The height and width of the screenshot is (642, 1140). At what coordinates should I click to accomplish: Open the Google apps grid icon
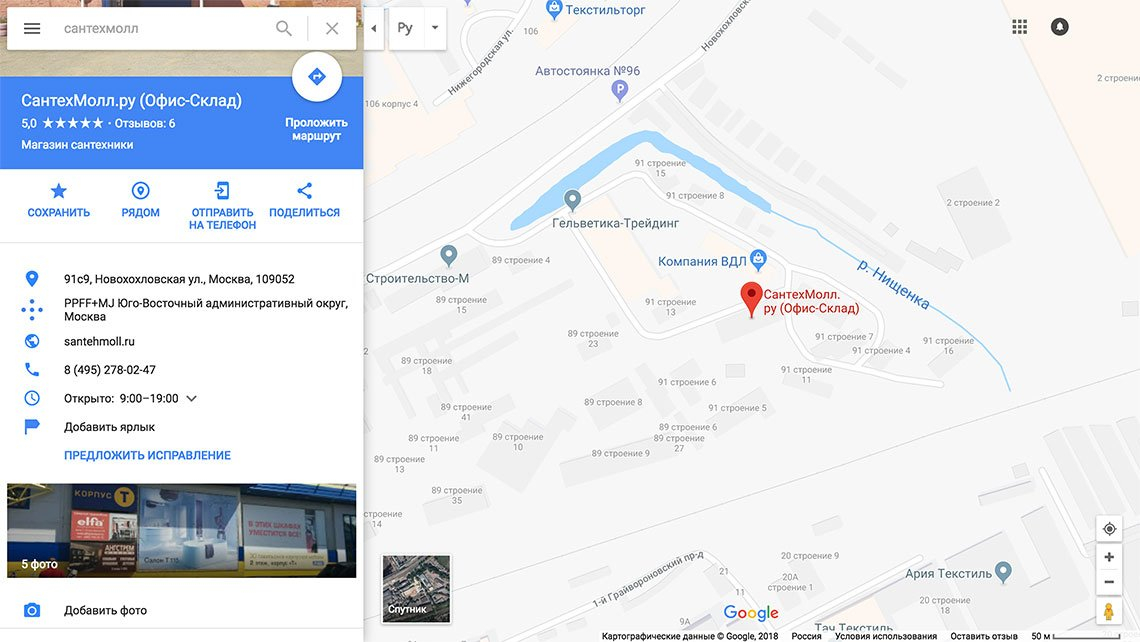(1019, 27)
